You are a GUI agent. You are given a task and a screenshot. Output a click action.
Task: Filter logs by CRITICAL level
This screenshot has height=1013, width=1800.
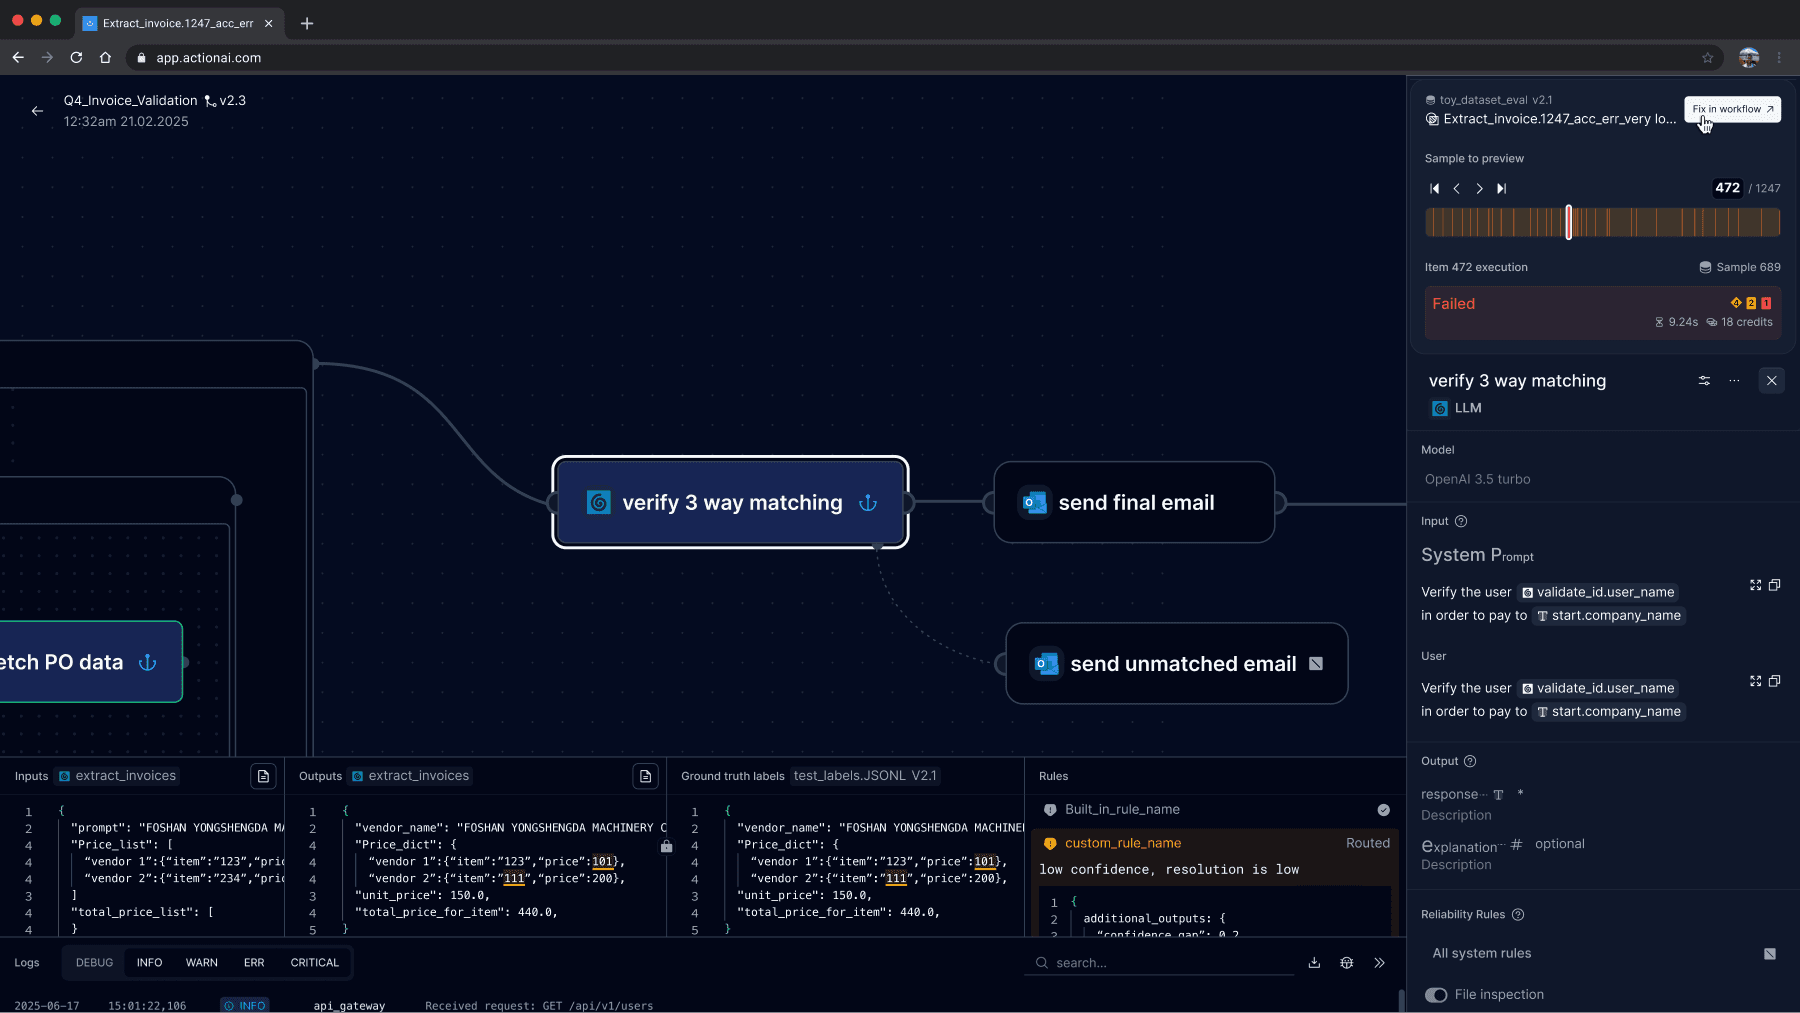tap(314, 963)
